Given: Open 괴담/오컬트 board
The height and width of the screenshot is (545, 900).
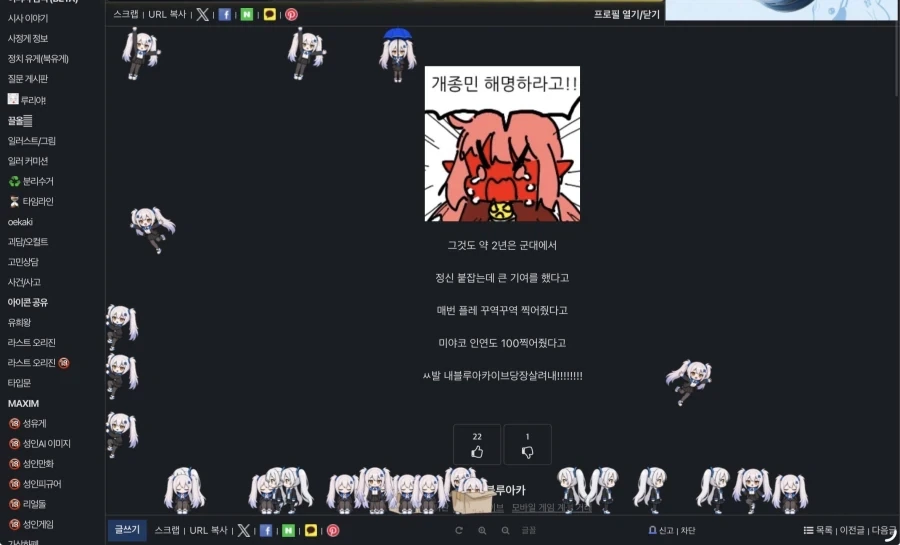Looking at the screenshot, I should pyautogui.click(x=28, y=242).
